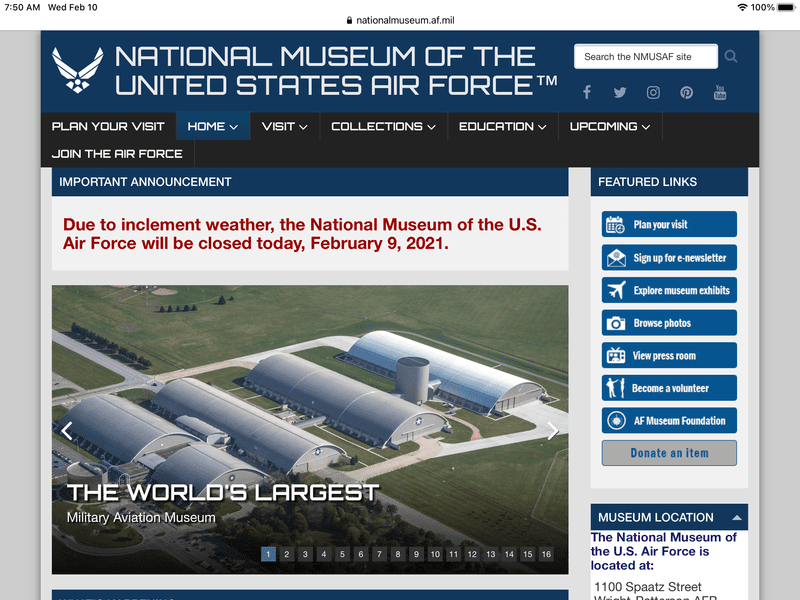
Task: Open JOIN THE AIR FORCE nav item
Action: (117, 154)
